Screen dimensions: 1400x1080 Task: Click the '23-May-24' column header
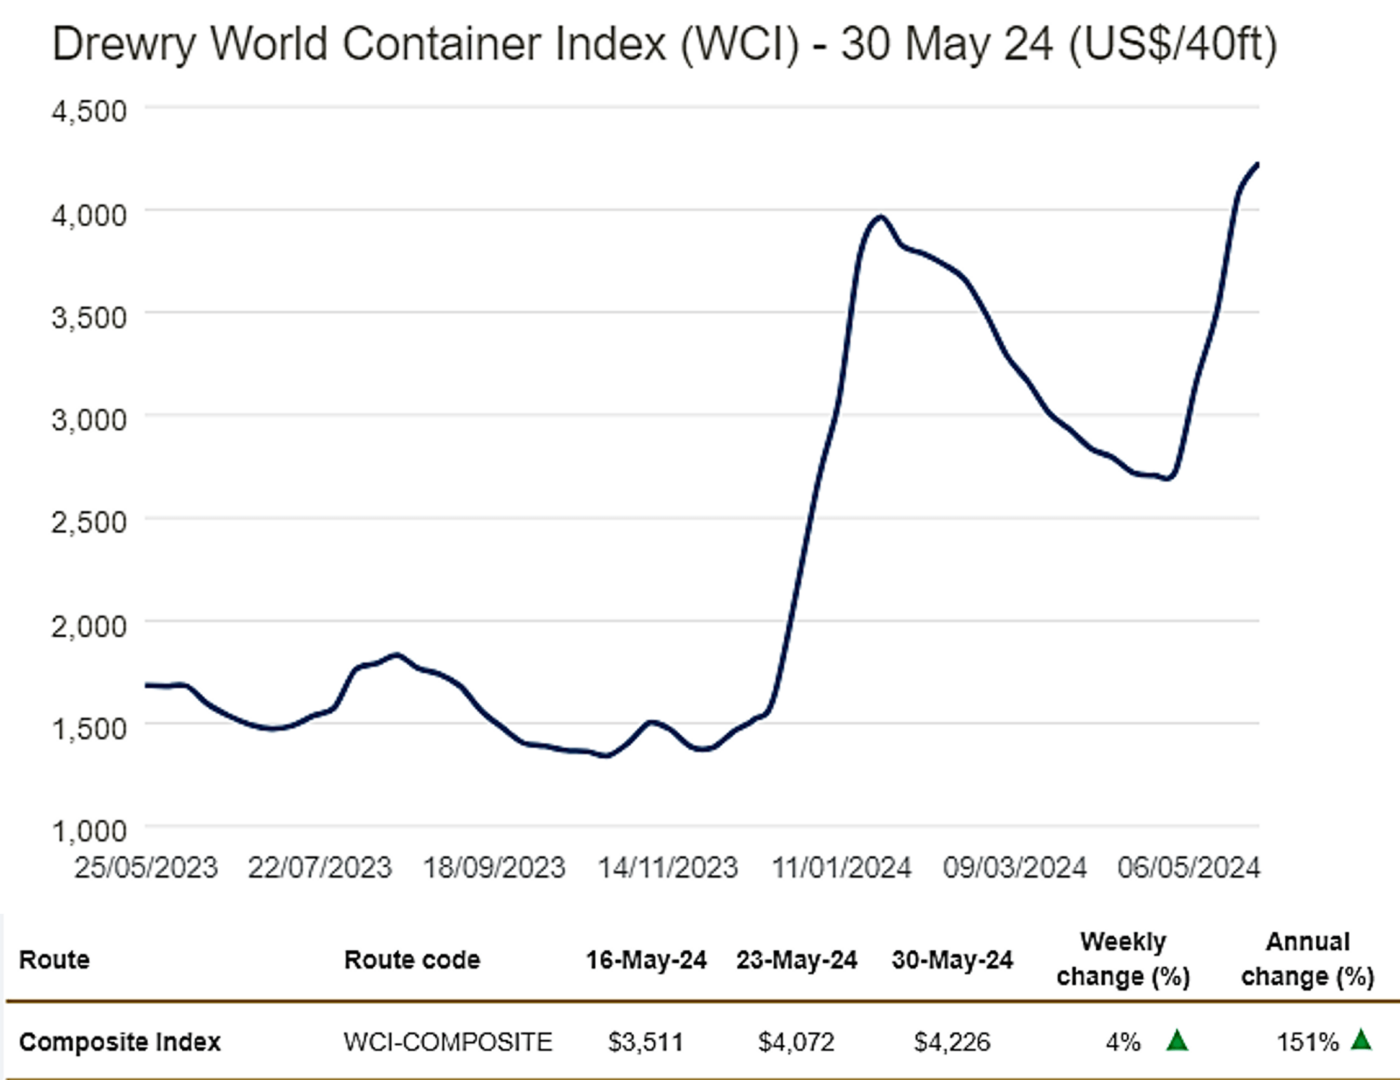[x=797, y=960]
